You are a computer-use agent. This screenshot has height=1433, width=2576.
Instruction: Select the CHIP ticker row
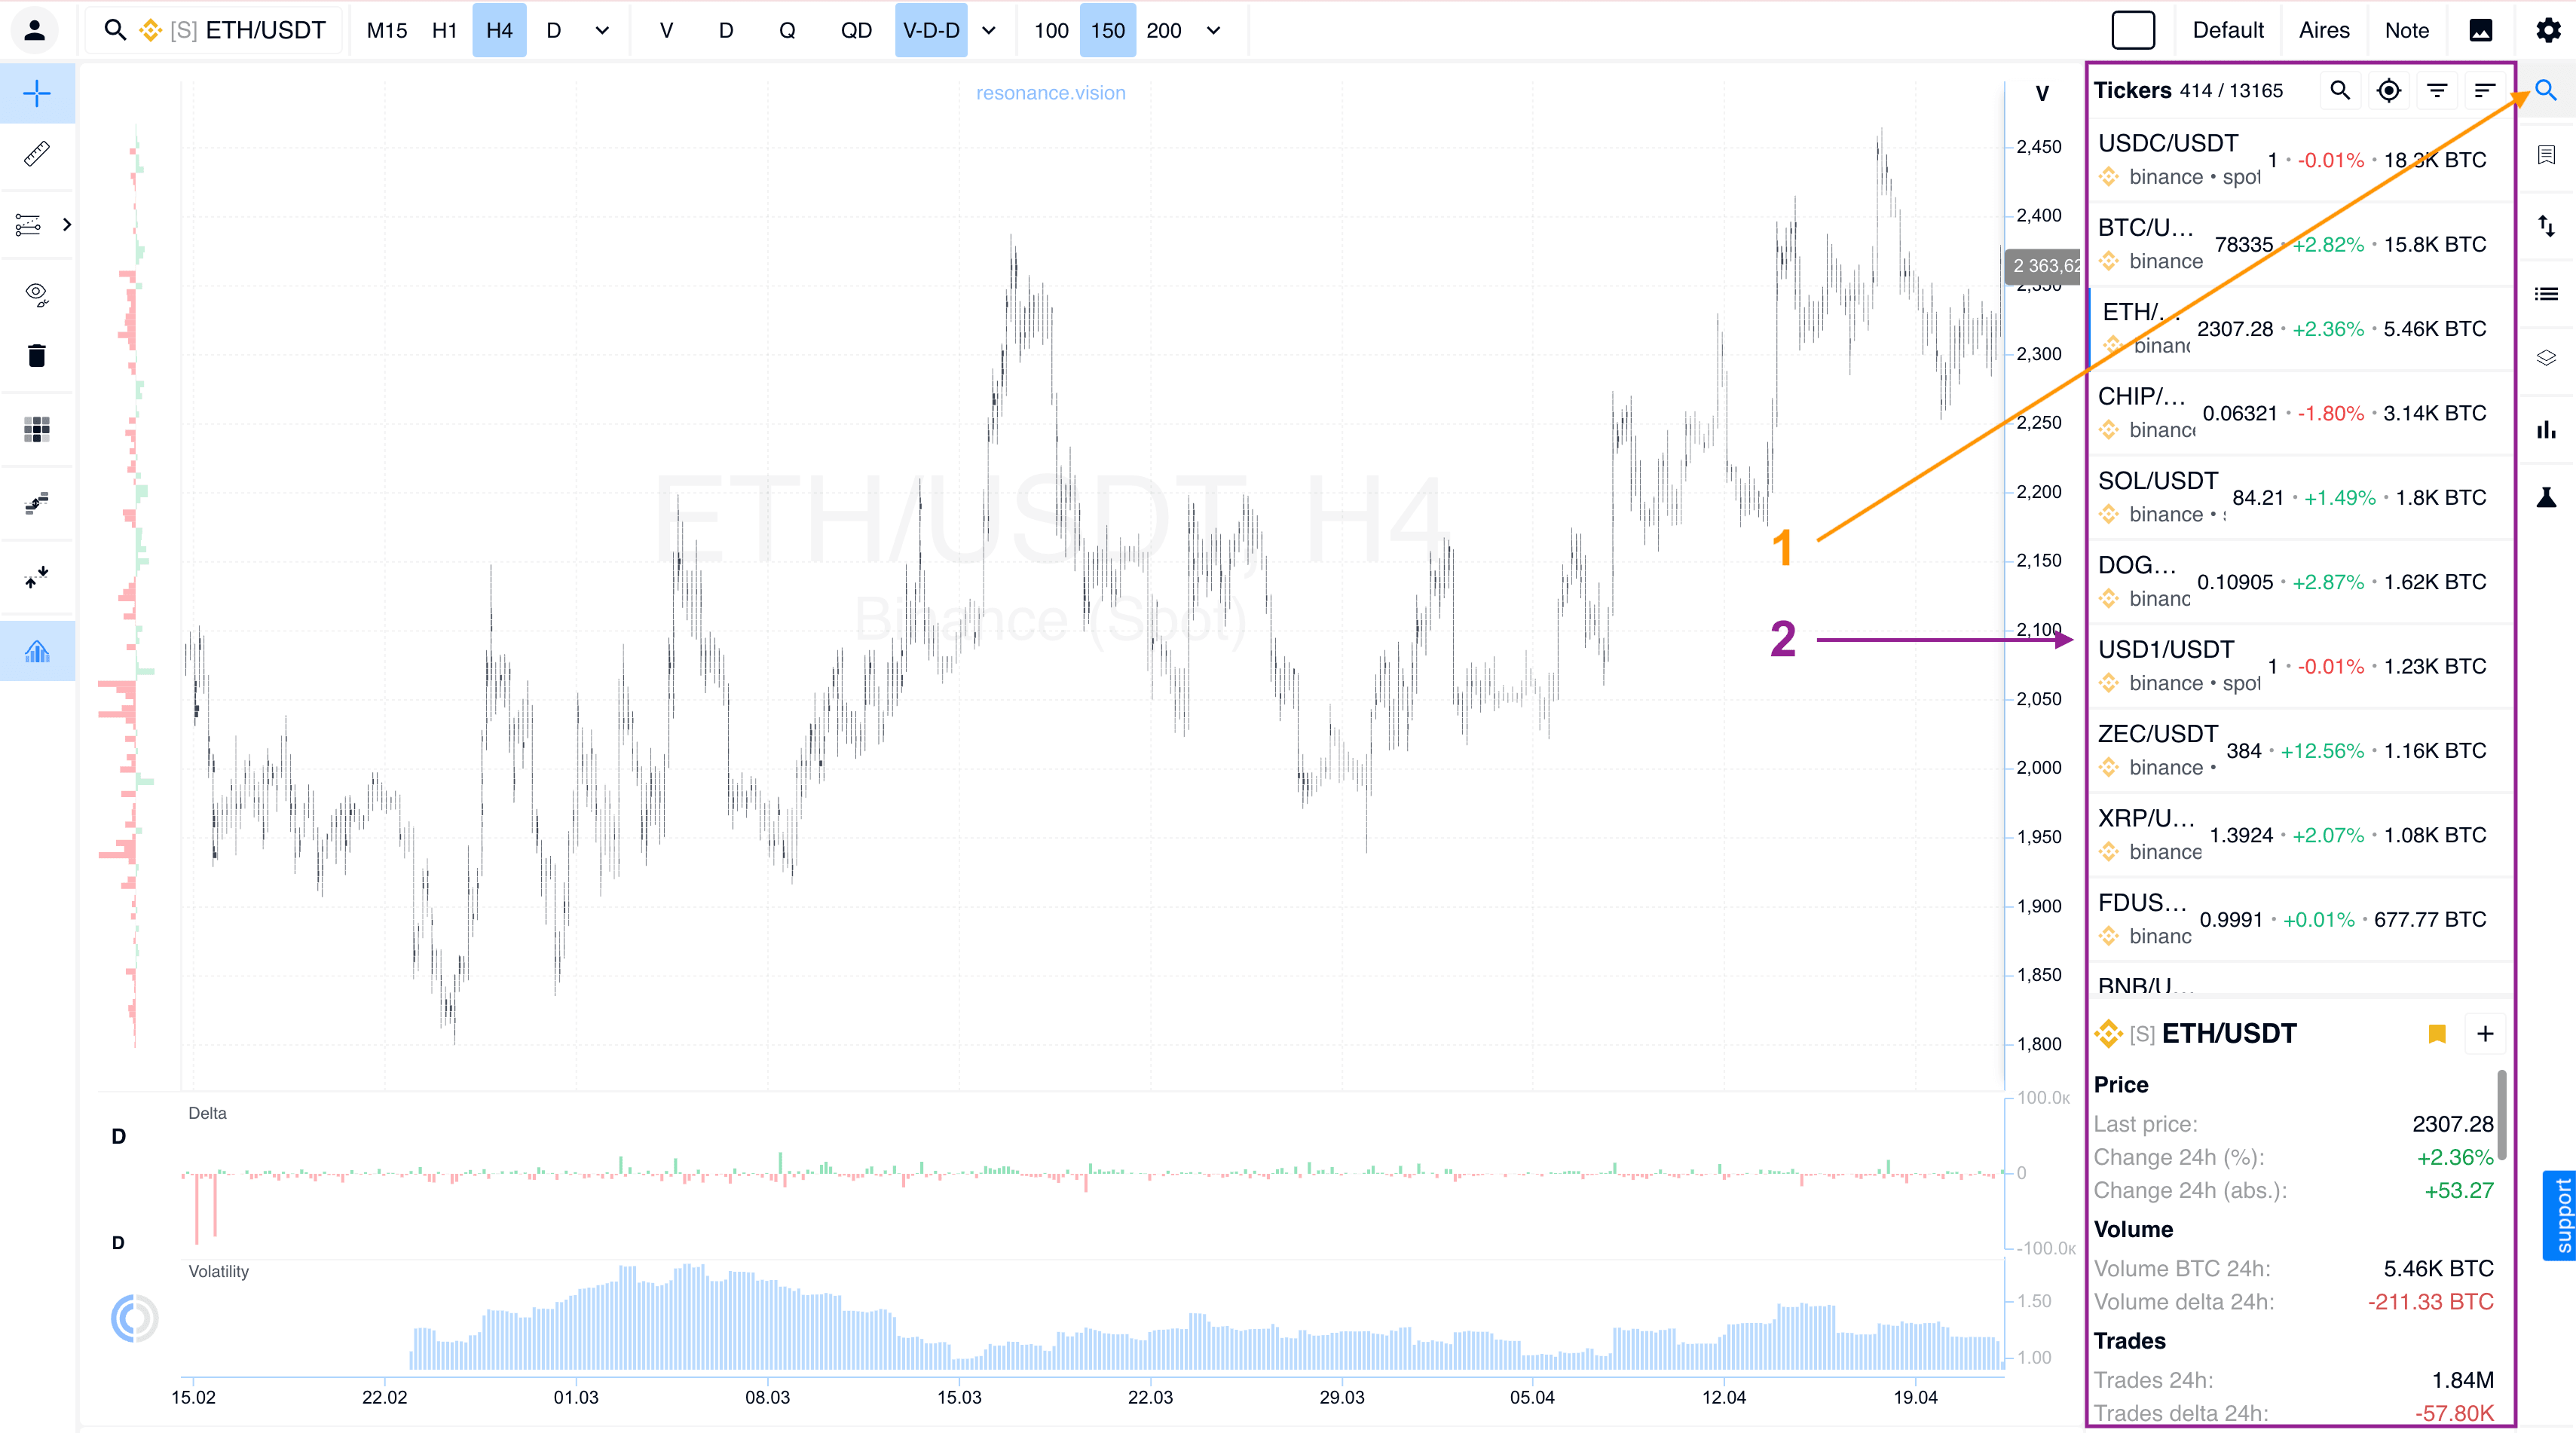coord(2300,413)
